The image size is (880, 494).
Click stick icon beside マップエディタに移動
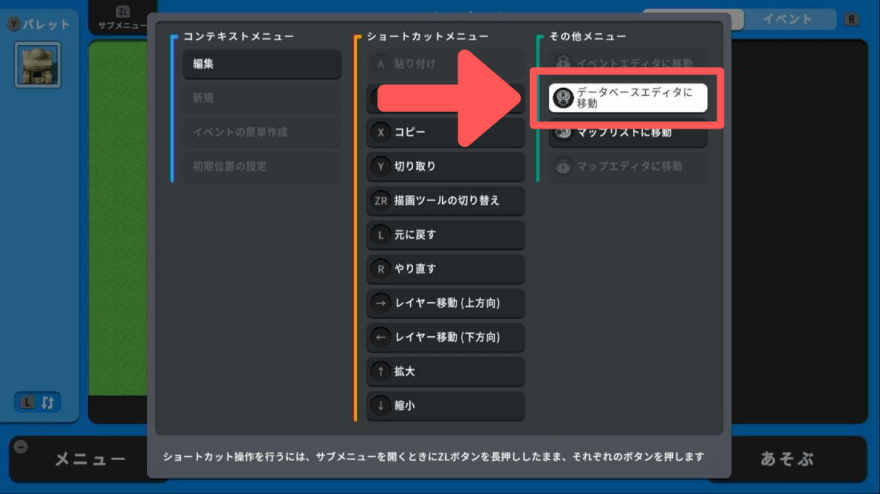563,167
